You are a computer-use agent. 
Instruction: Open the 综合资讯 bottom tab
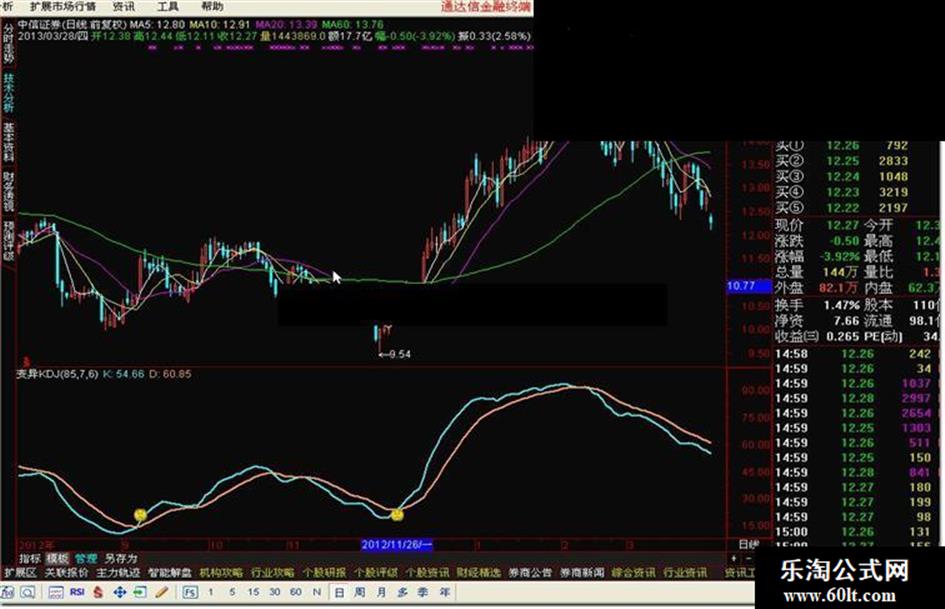click(633, 572)
